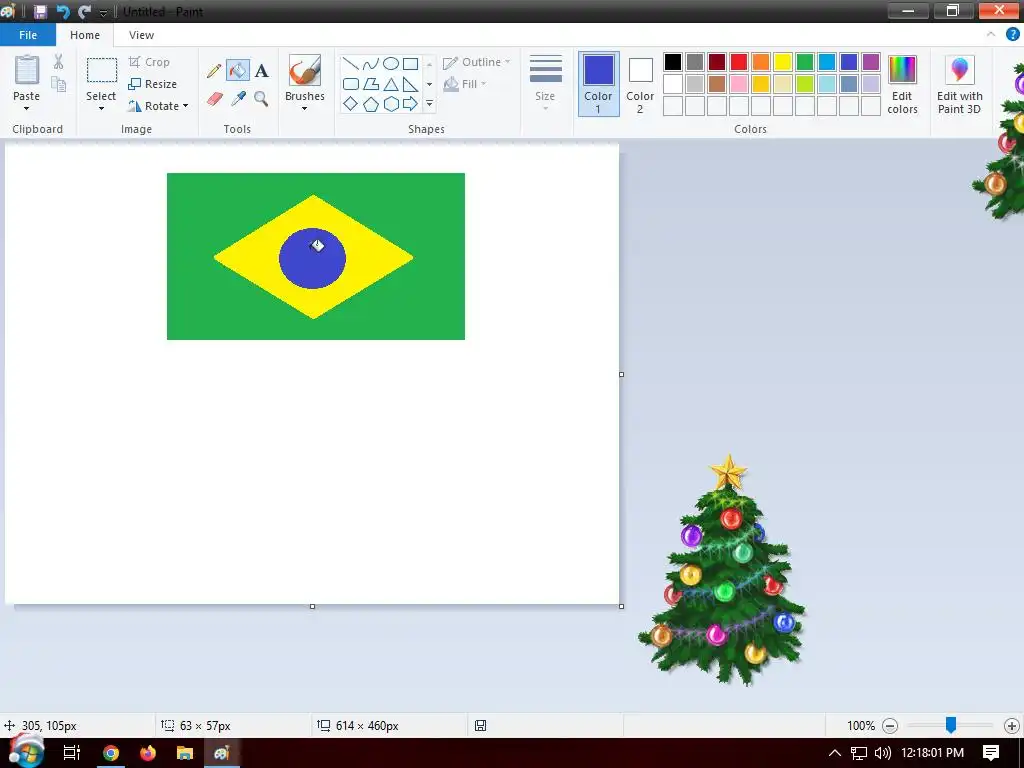
Task: Open Edit with Paint 3D
Action: [959, 85]
